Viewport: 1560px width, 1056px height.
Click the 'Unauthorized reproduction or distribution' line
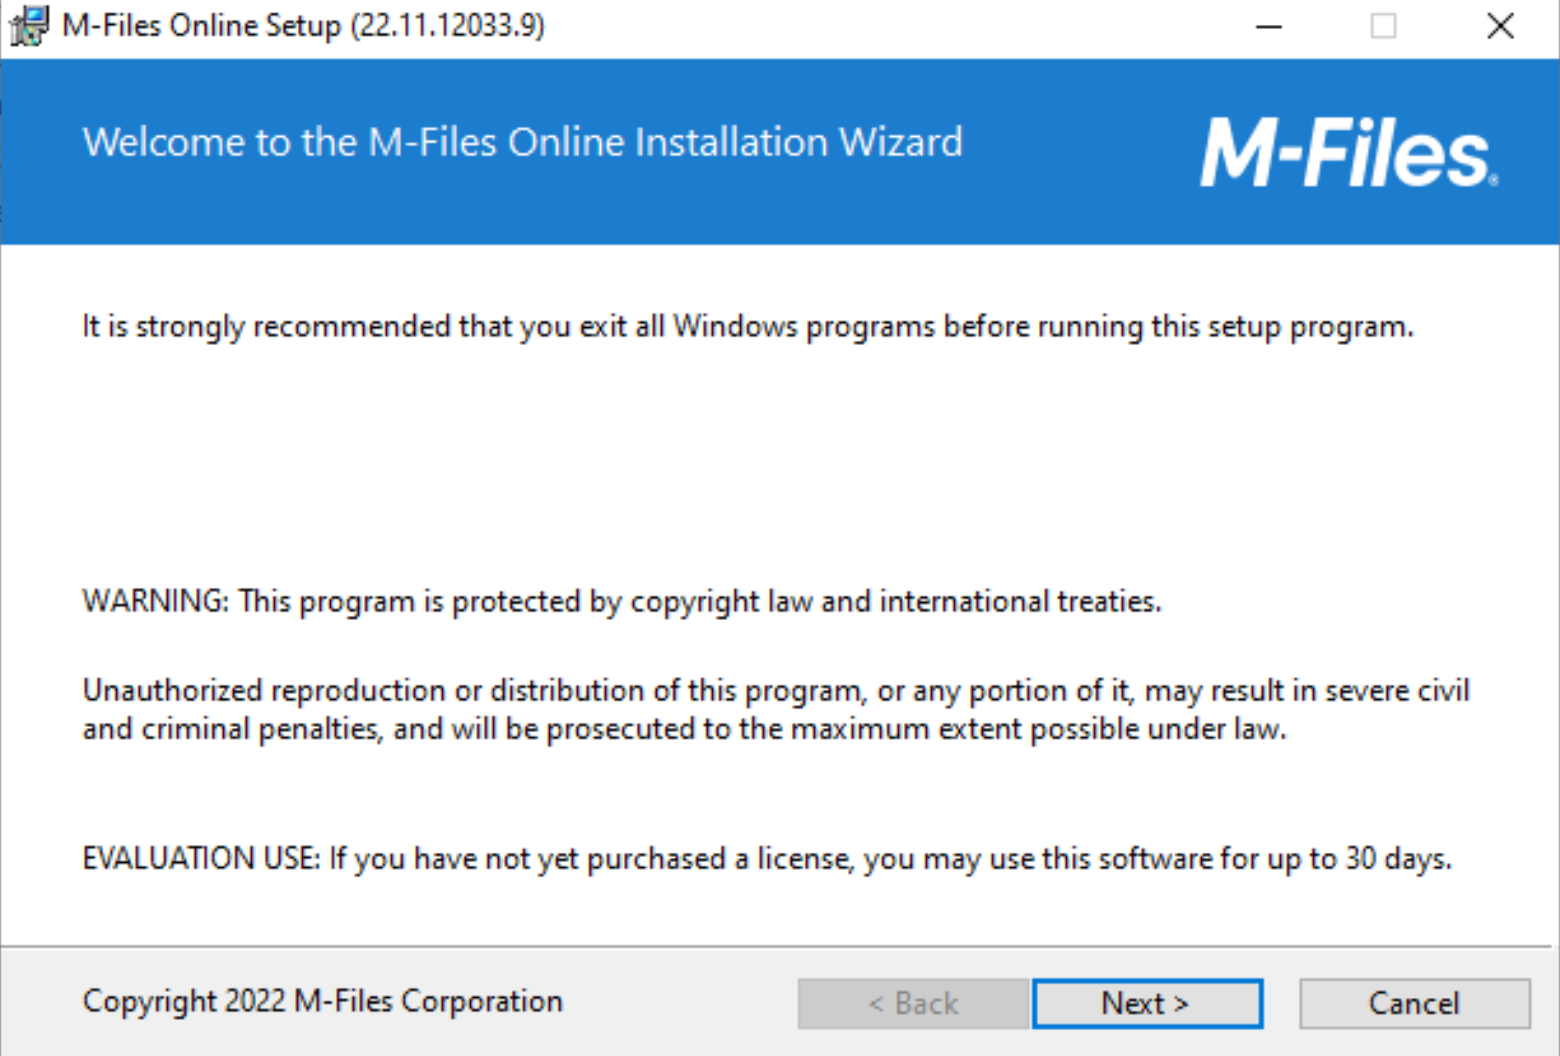click(x=776, y=691)
